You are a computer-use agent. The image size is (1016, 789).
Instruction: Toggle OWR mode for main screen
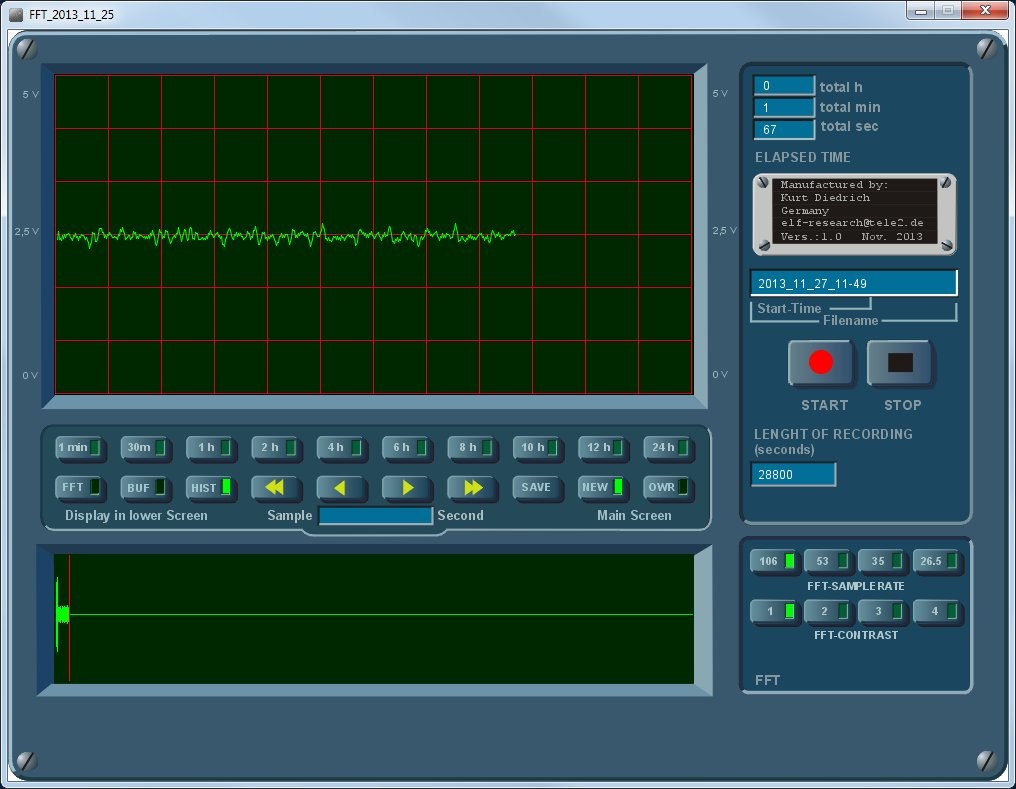click(x=667, y=487)
